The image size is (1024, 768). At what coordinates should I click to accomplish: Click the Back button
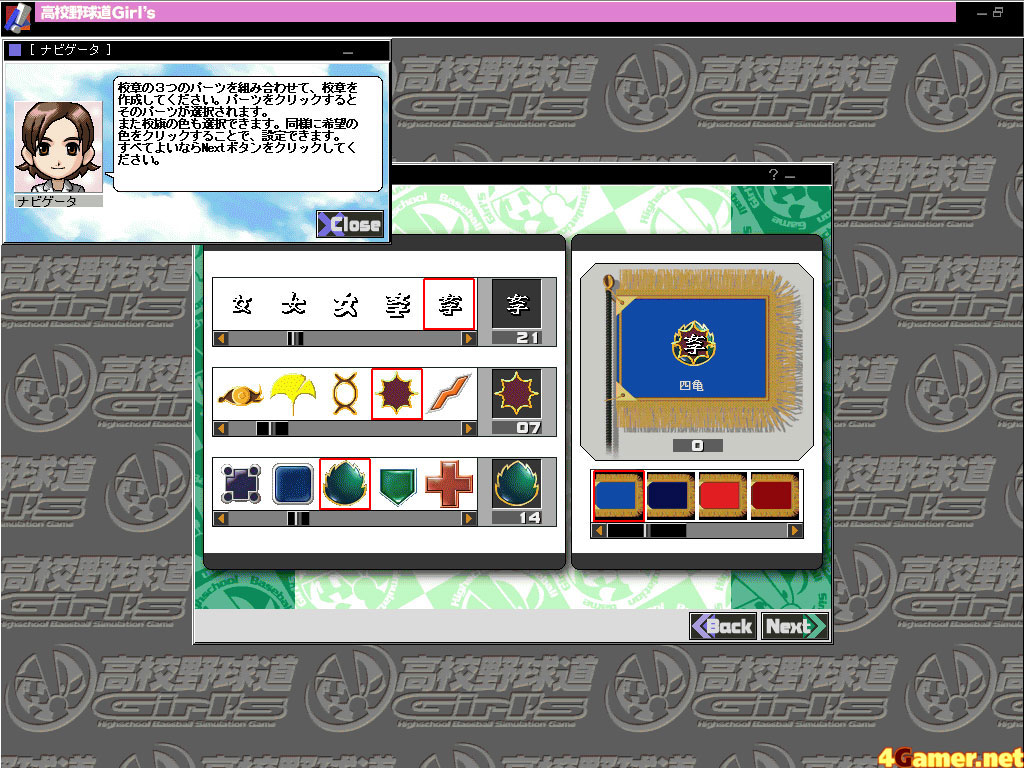tap(724, 626)
